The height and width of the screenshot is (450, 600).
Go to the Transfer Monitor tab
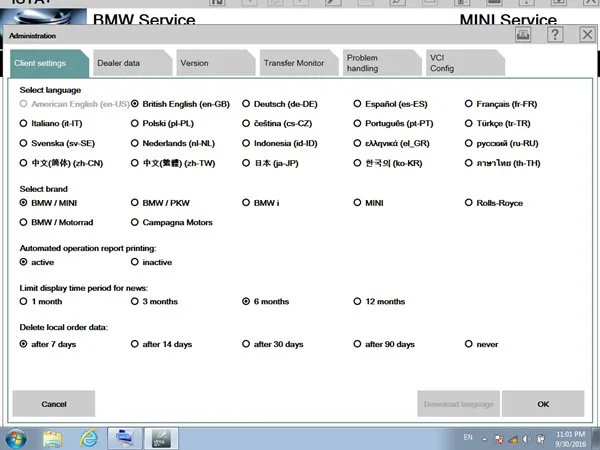point(299,63)
